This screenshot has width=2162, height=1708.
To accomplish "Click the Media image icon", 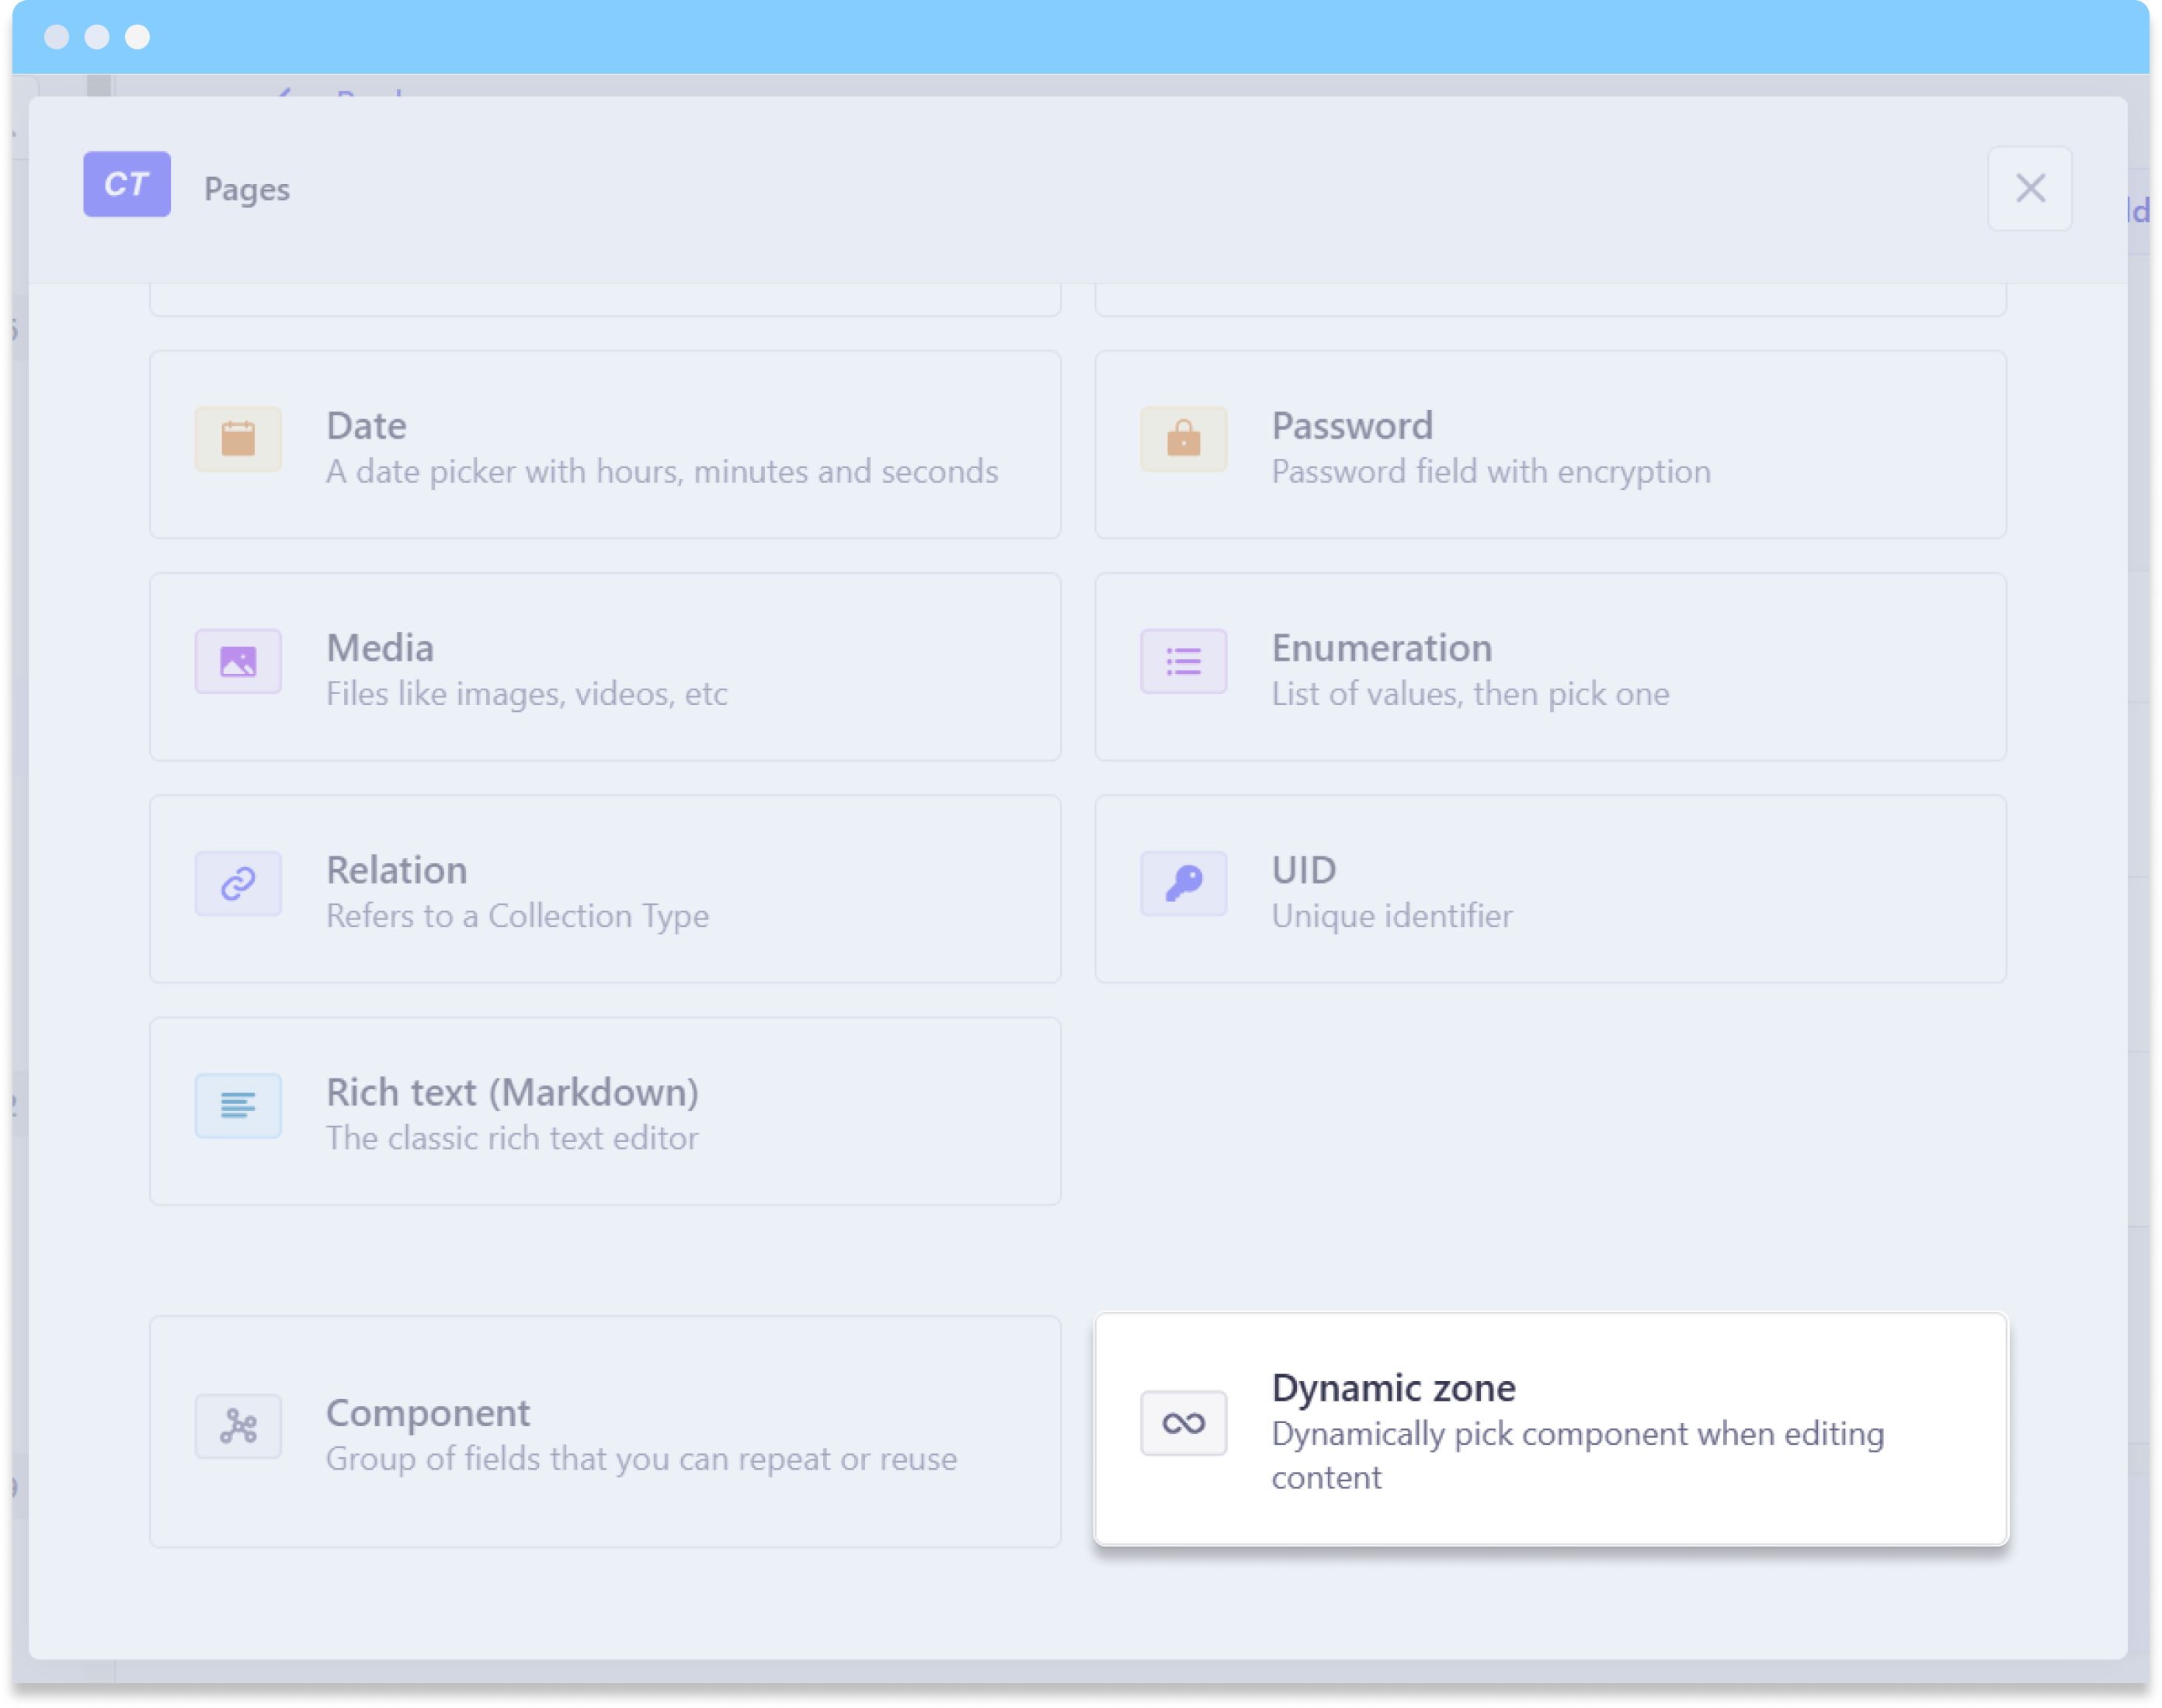I will tap(238, 661).
